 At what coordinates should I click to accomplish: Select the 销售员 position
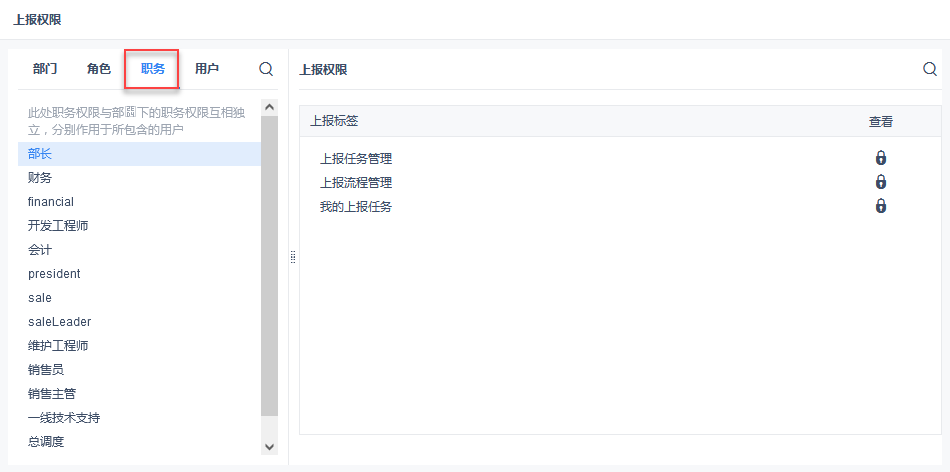139,370
